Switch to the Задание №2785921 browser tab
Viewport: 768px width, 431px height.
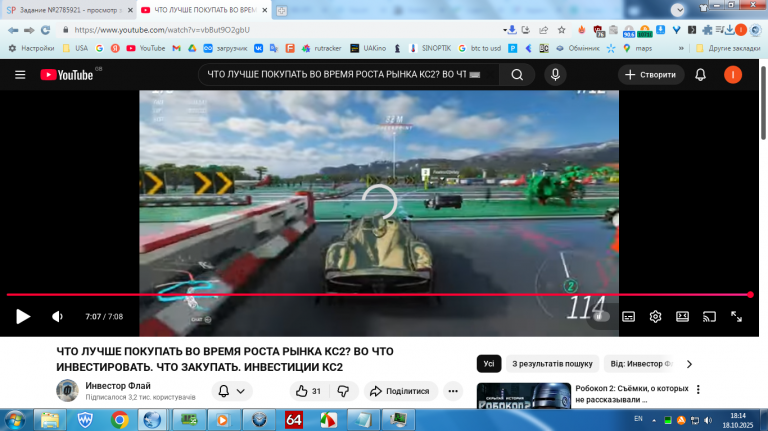click(x=69, y=10)
